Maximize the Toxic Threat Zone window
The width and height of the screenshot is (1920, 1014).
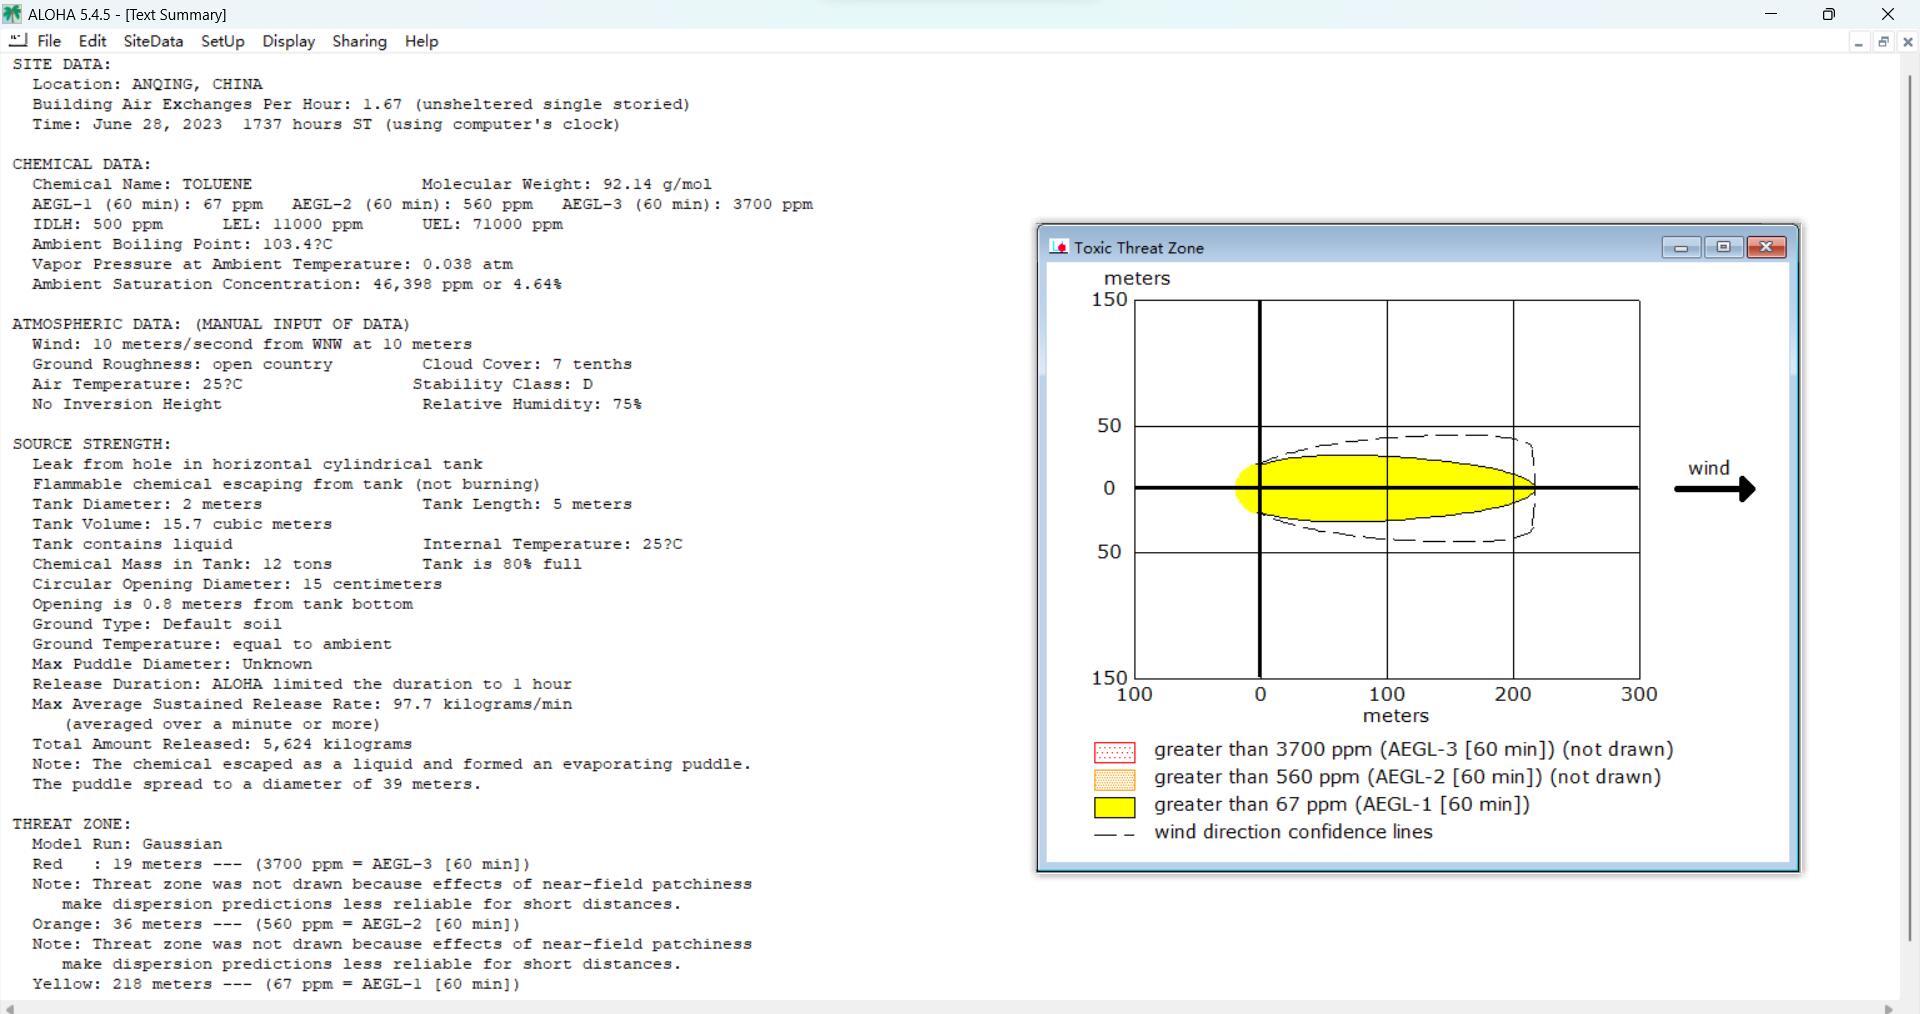tap(1723, 247)
